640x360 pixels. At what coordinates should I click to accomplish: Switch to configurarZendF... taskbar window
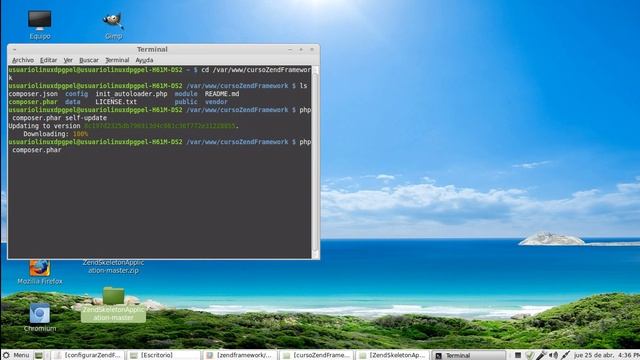pos(88,355)
